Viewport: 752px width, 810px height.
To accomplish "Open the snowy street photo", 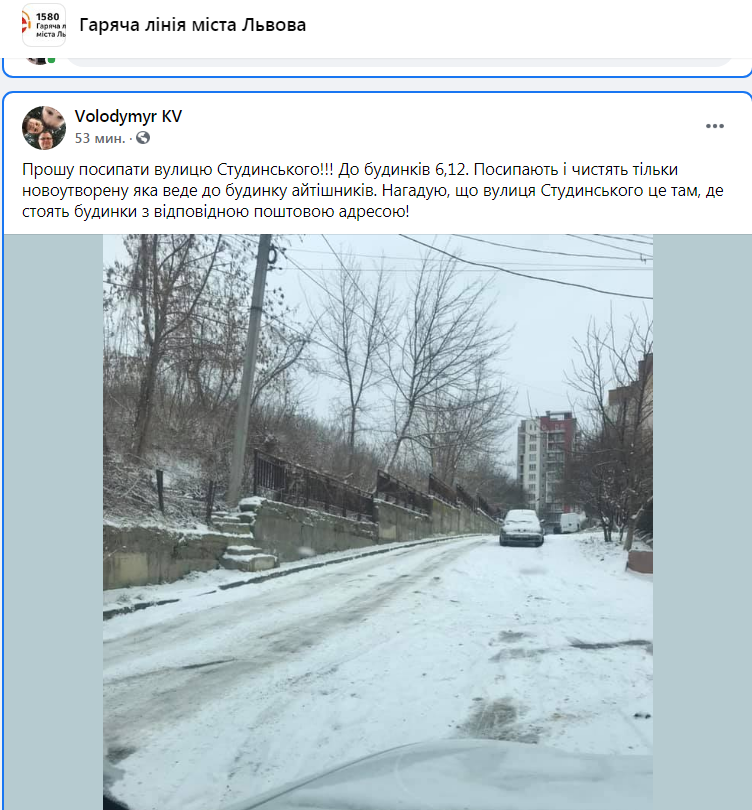I will tap(378, 522).
